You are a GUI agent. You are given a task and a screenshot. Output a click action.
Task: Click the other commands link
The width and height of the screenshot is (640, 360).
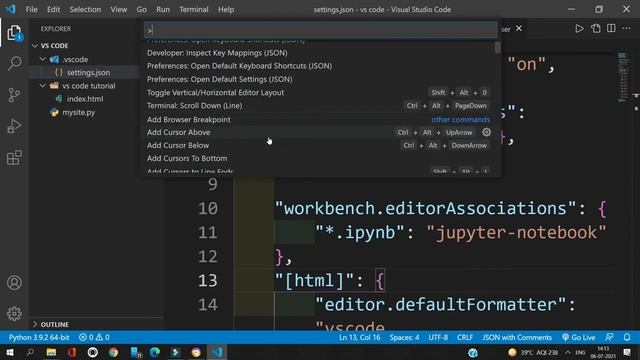tap(460, 120)
